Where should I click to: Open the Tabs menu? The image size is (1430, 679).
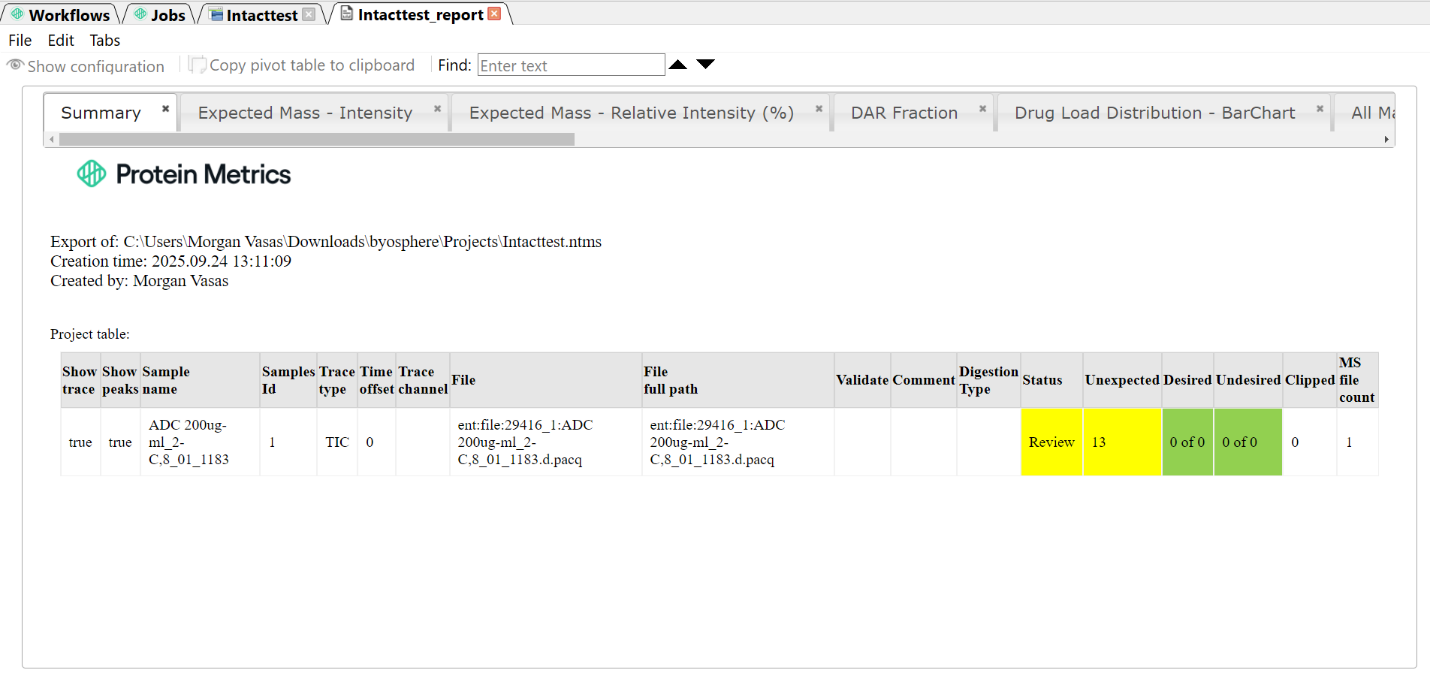[105, 40]
